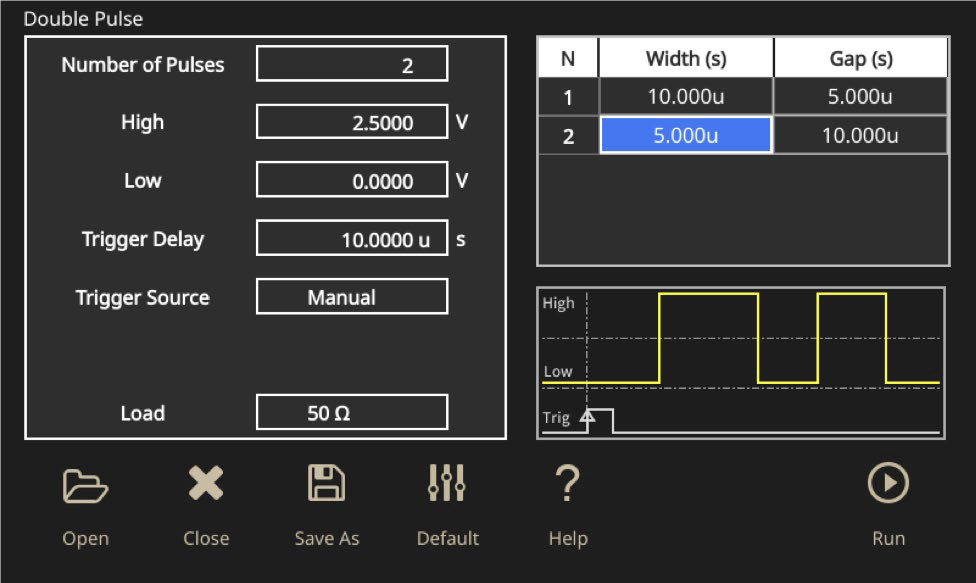Click highlighted pulse 2 Width cell 5.000u
The height and width of the screenshot is (583, 976).
686,136
